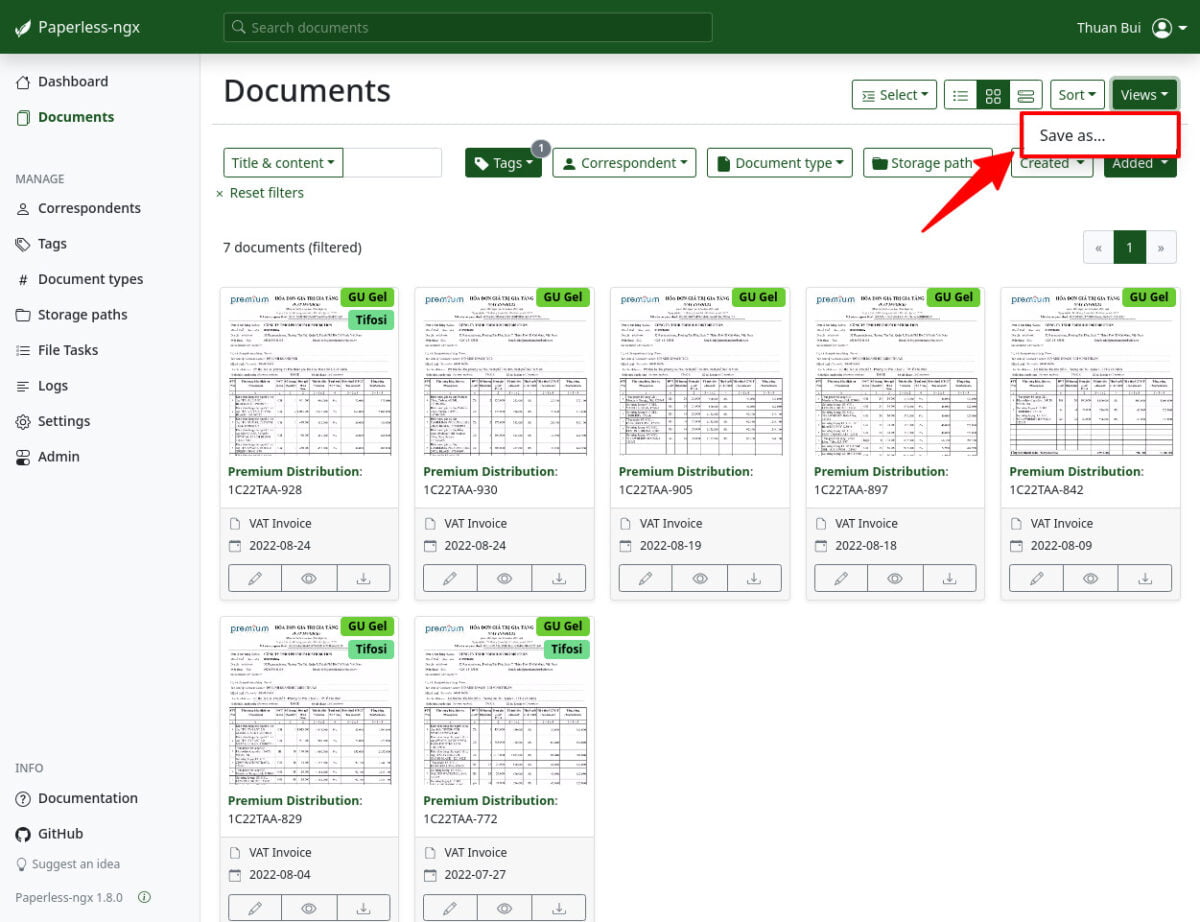Screen dimensions: 1200x922
Task: Preview document 1C22TAA-905 with the eye icon
Action: [699, 577]
